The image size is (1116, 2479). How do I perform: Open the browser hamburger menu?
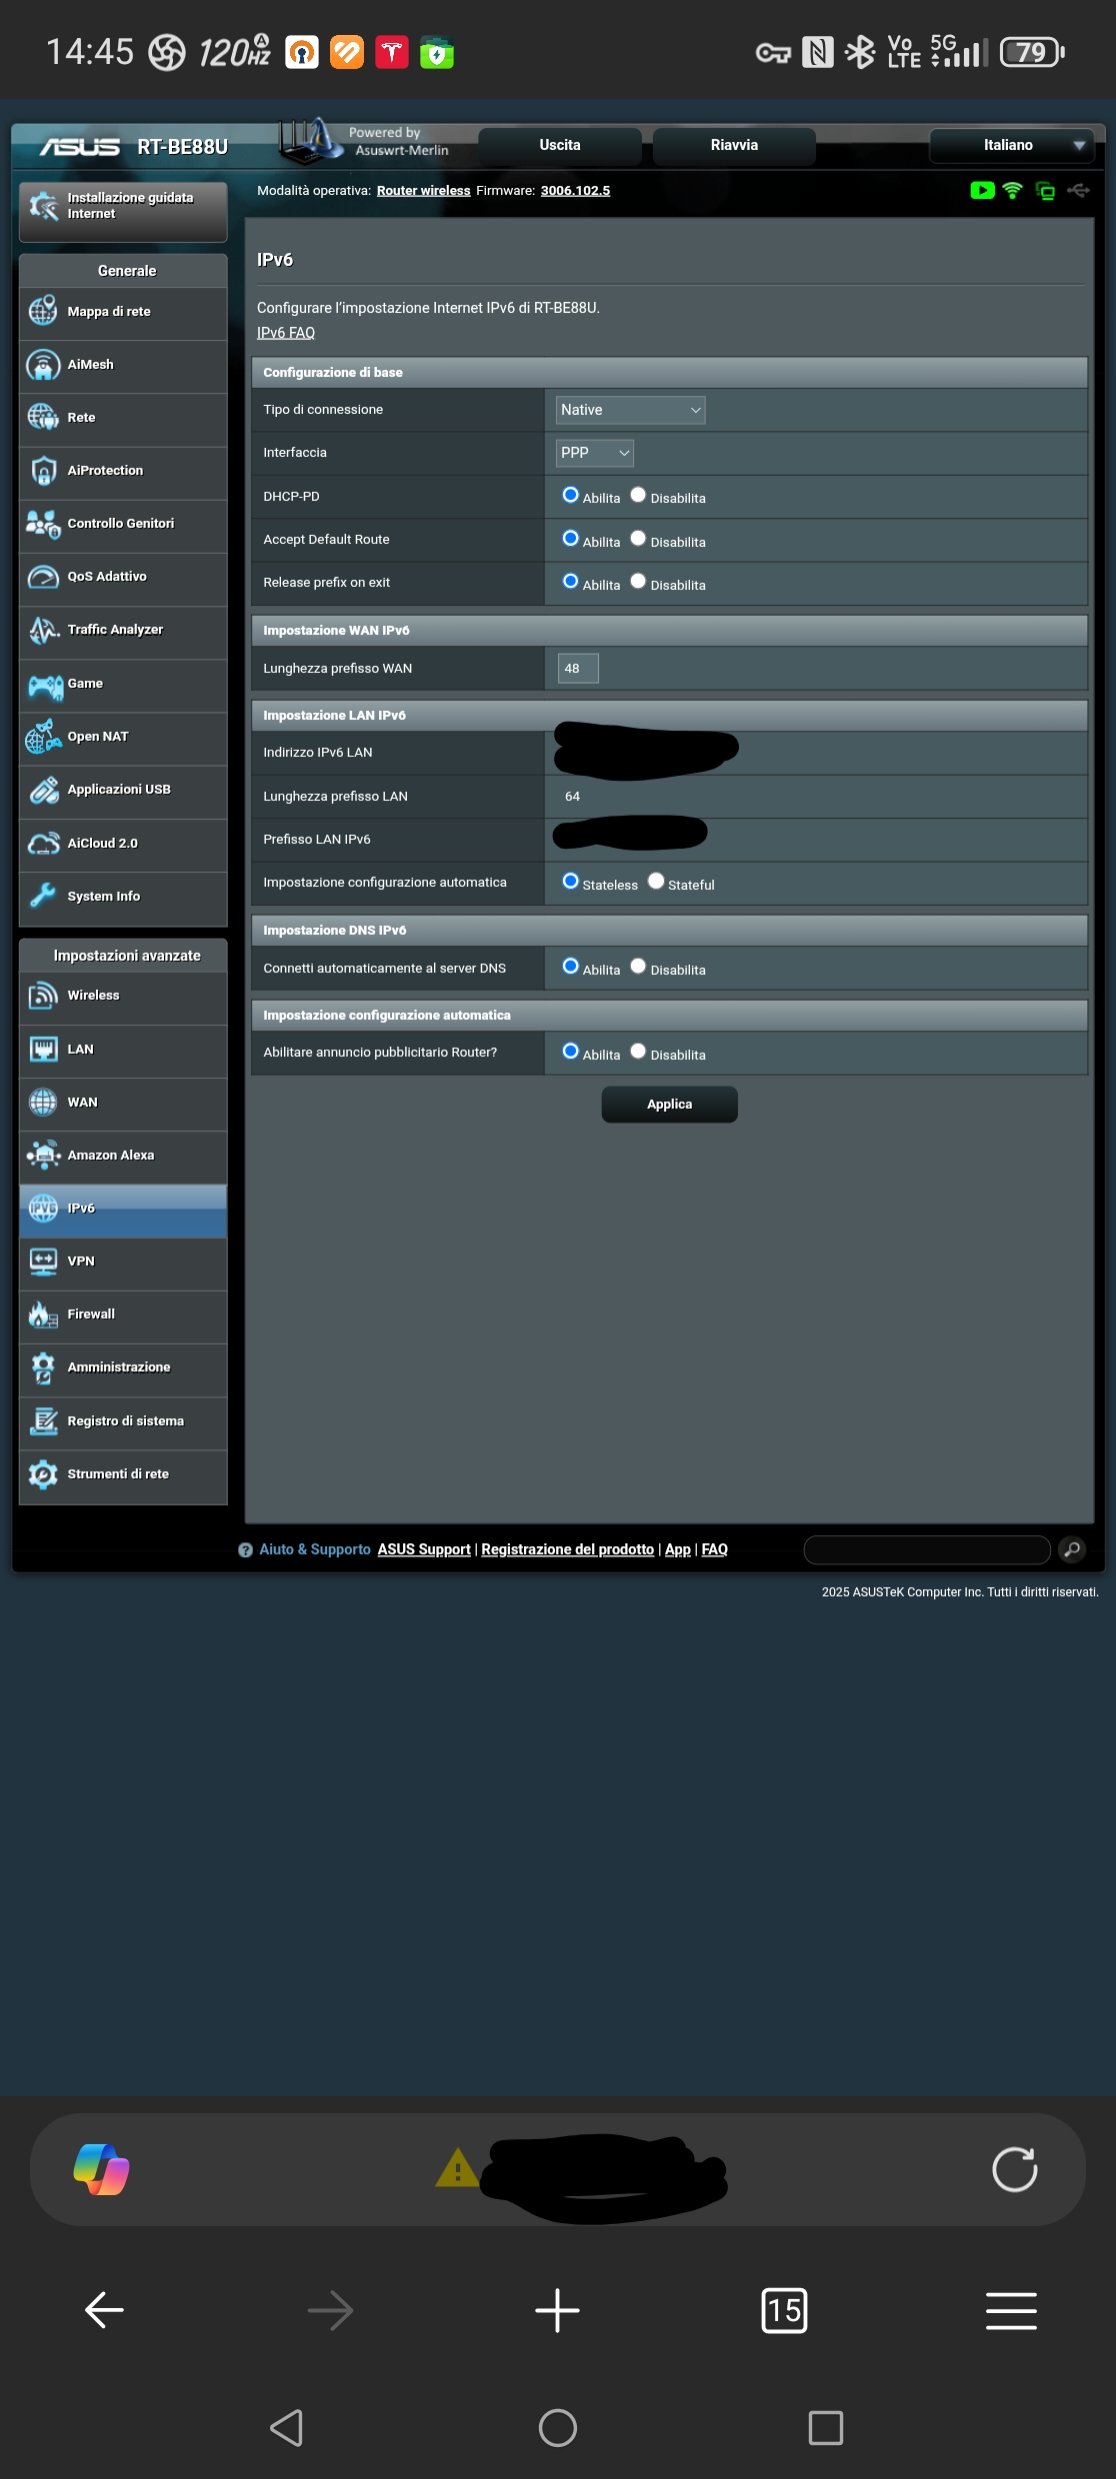pyautogui.click(x=1011, y=2310)
